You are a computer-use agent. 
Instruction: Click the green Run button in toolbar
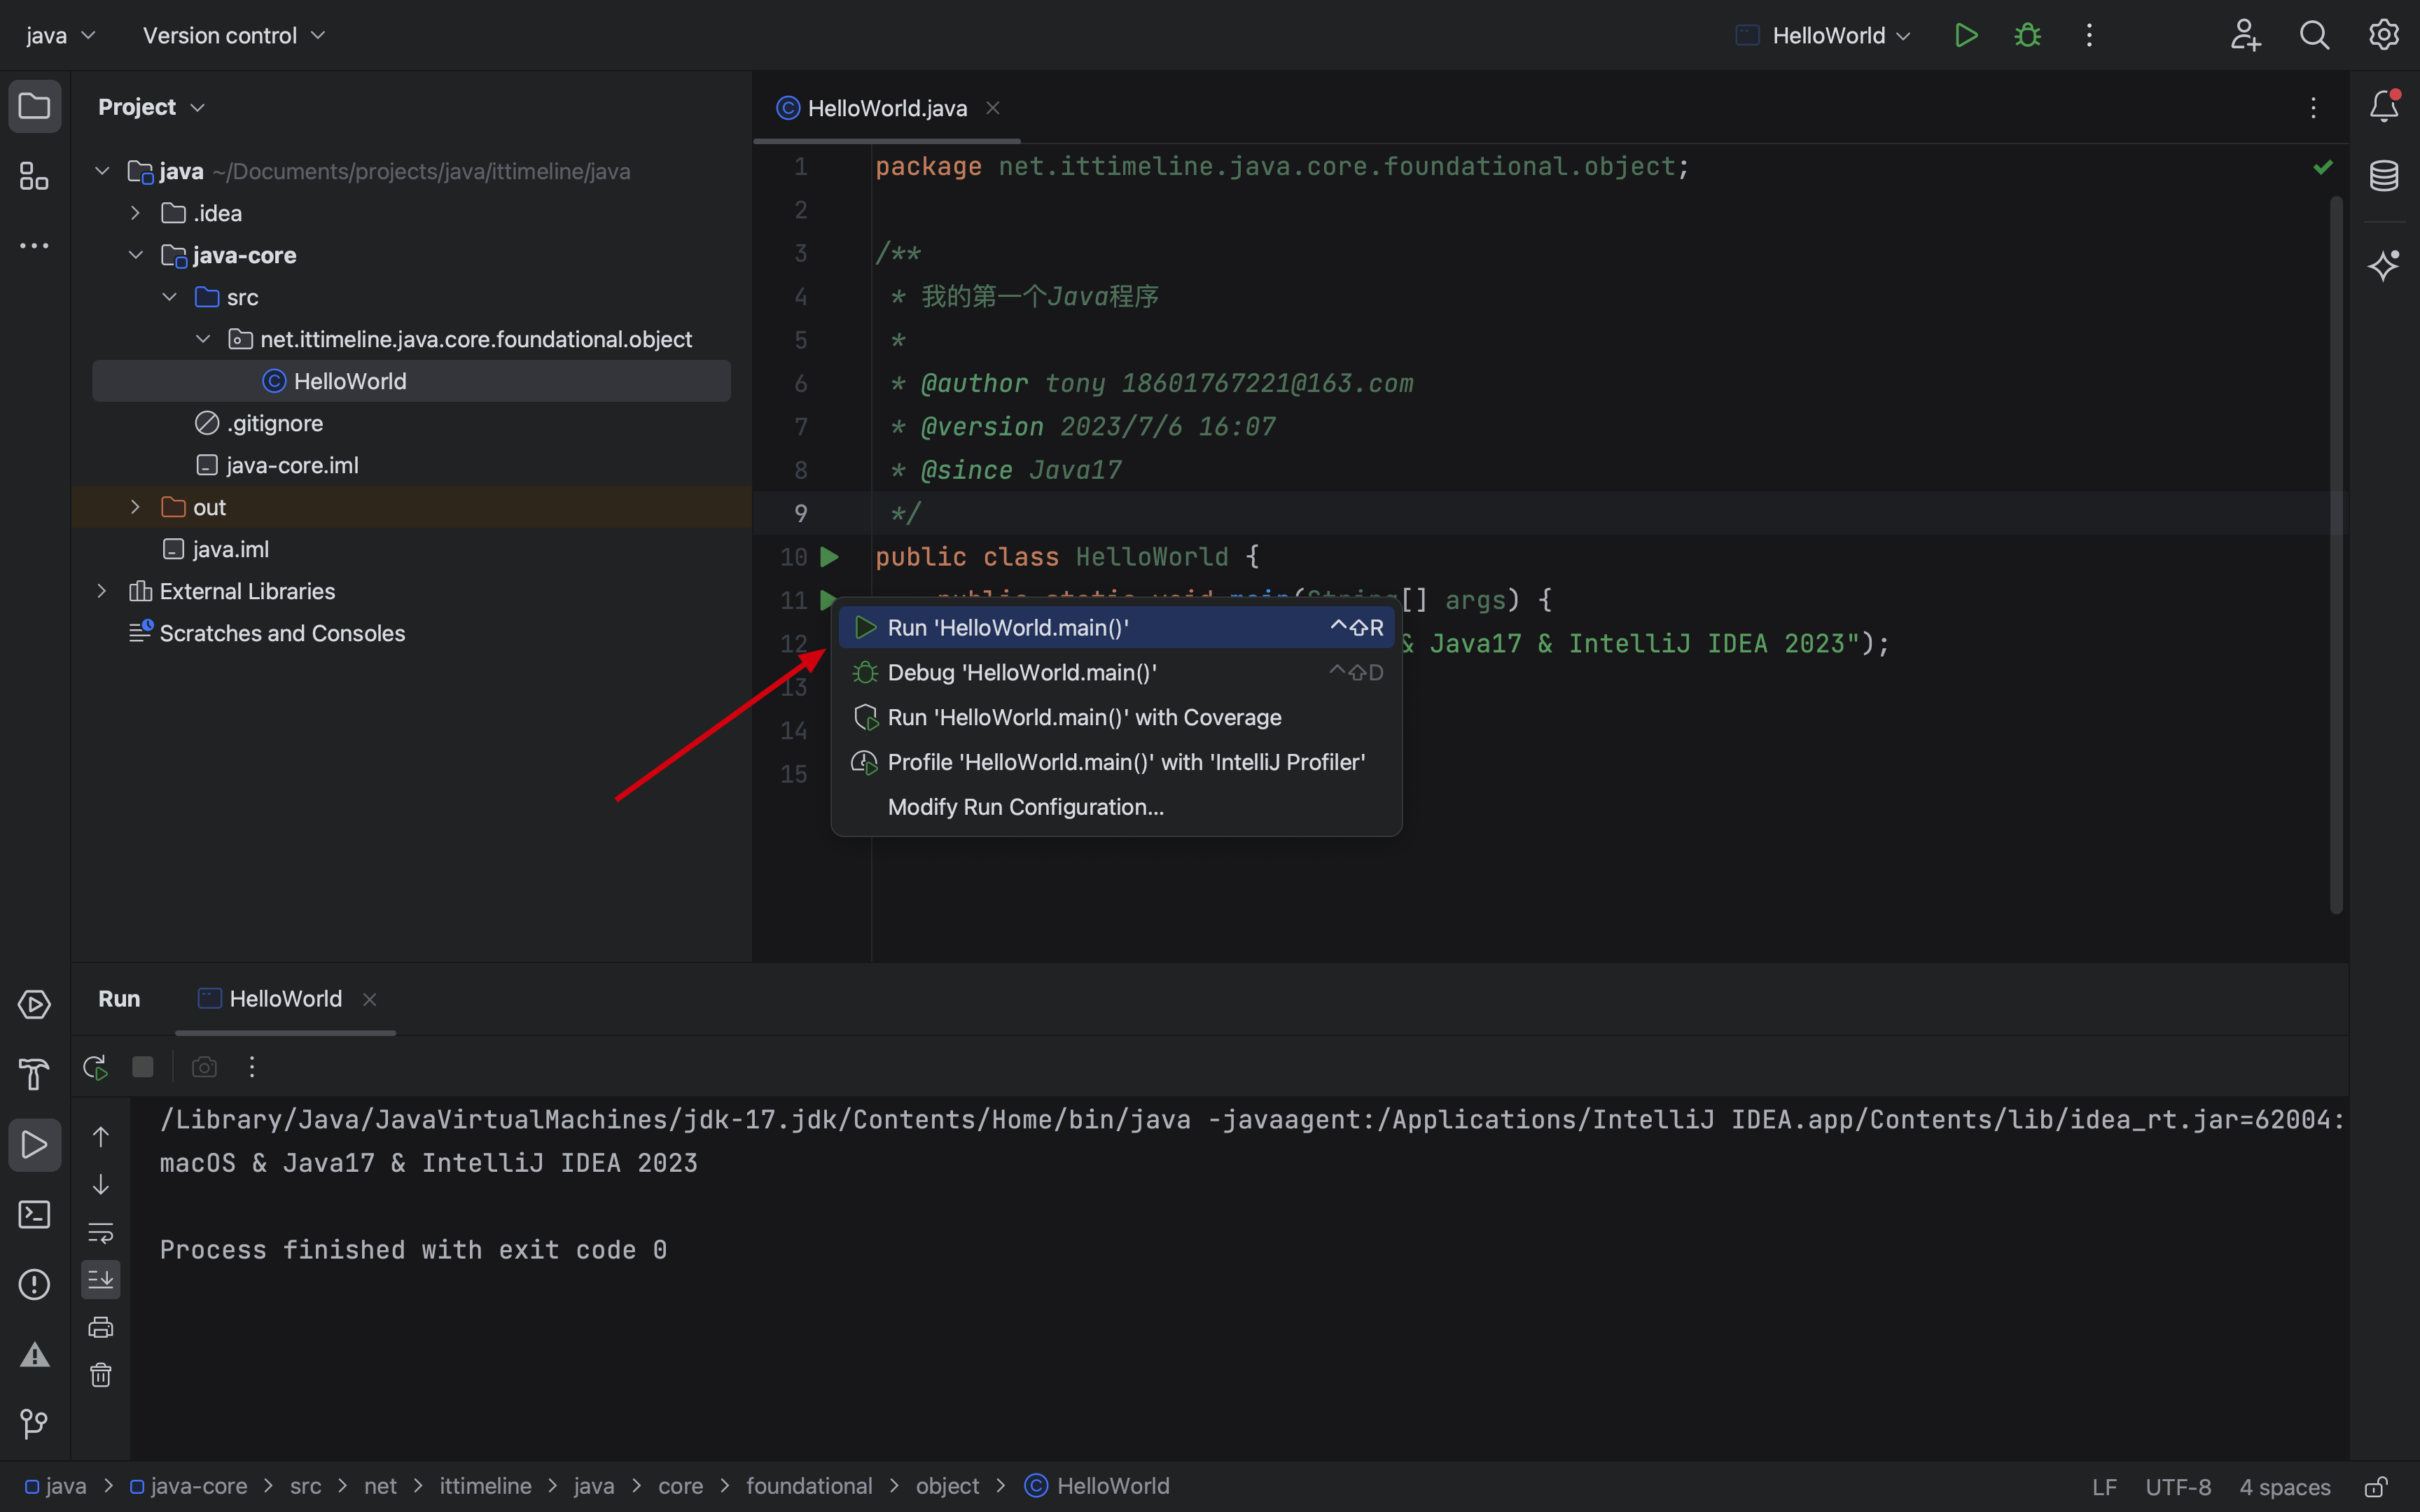tap(1965, 35)
